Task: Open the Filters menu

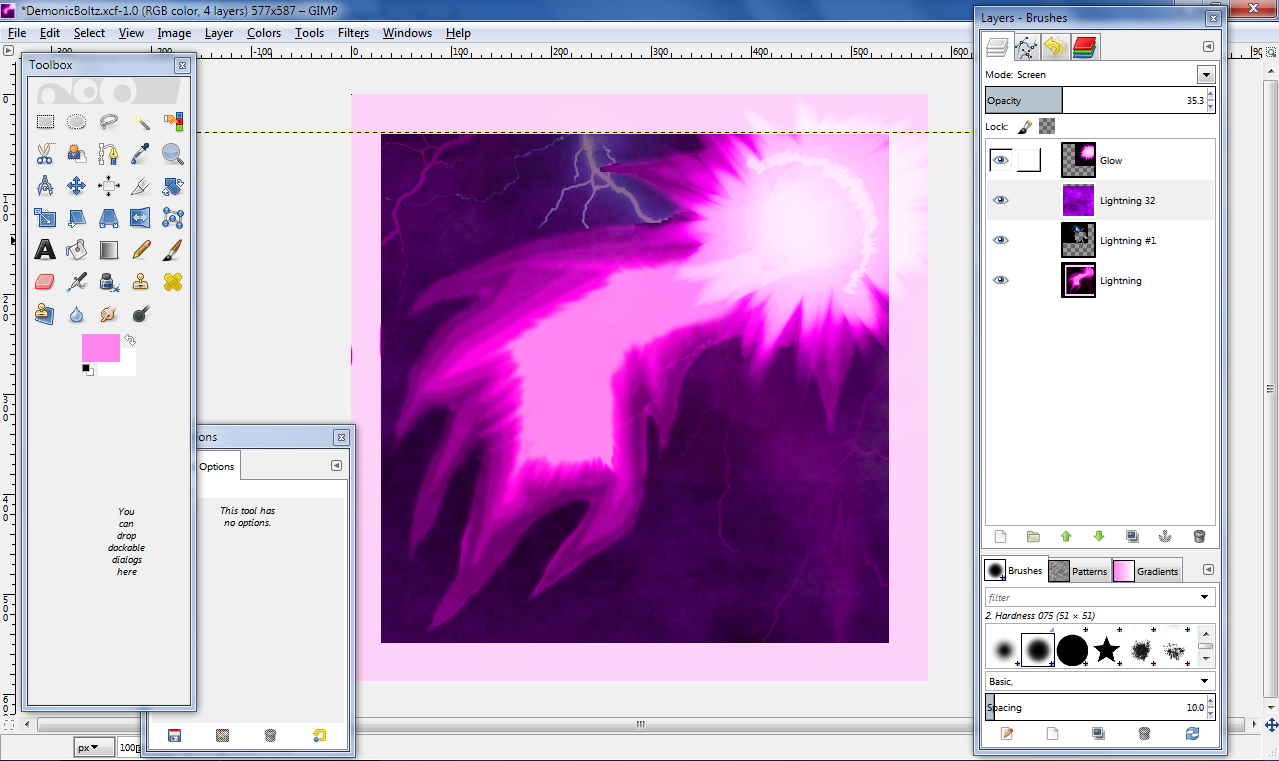Action: click(x=353, y=33)
